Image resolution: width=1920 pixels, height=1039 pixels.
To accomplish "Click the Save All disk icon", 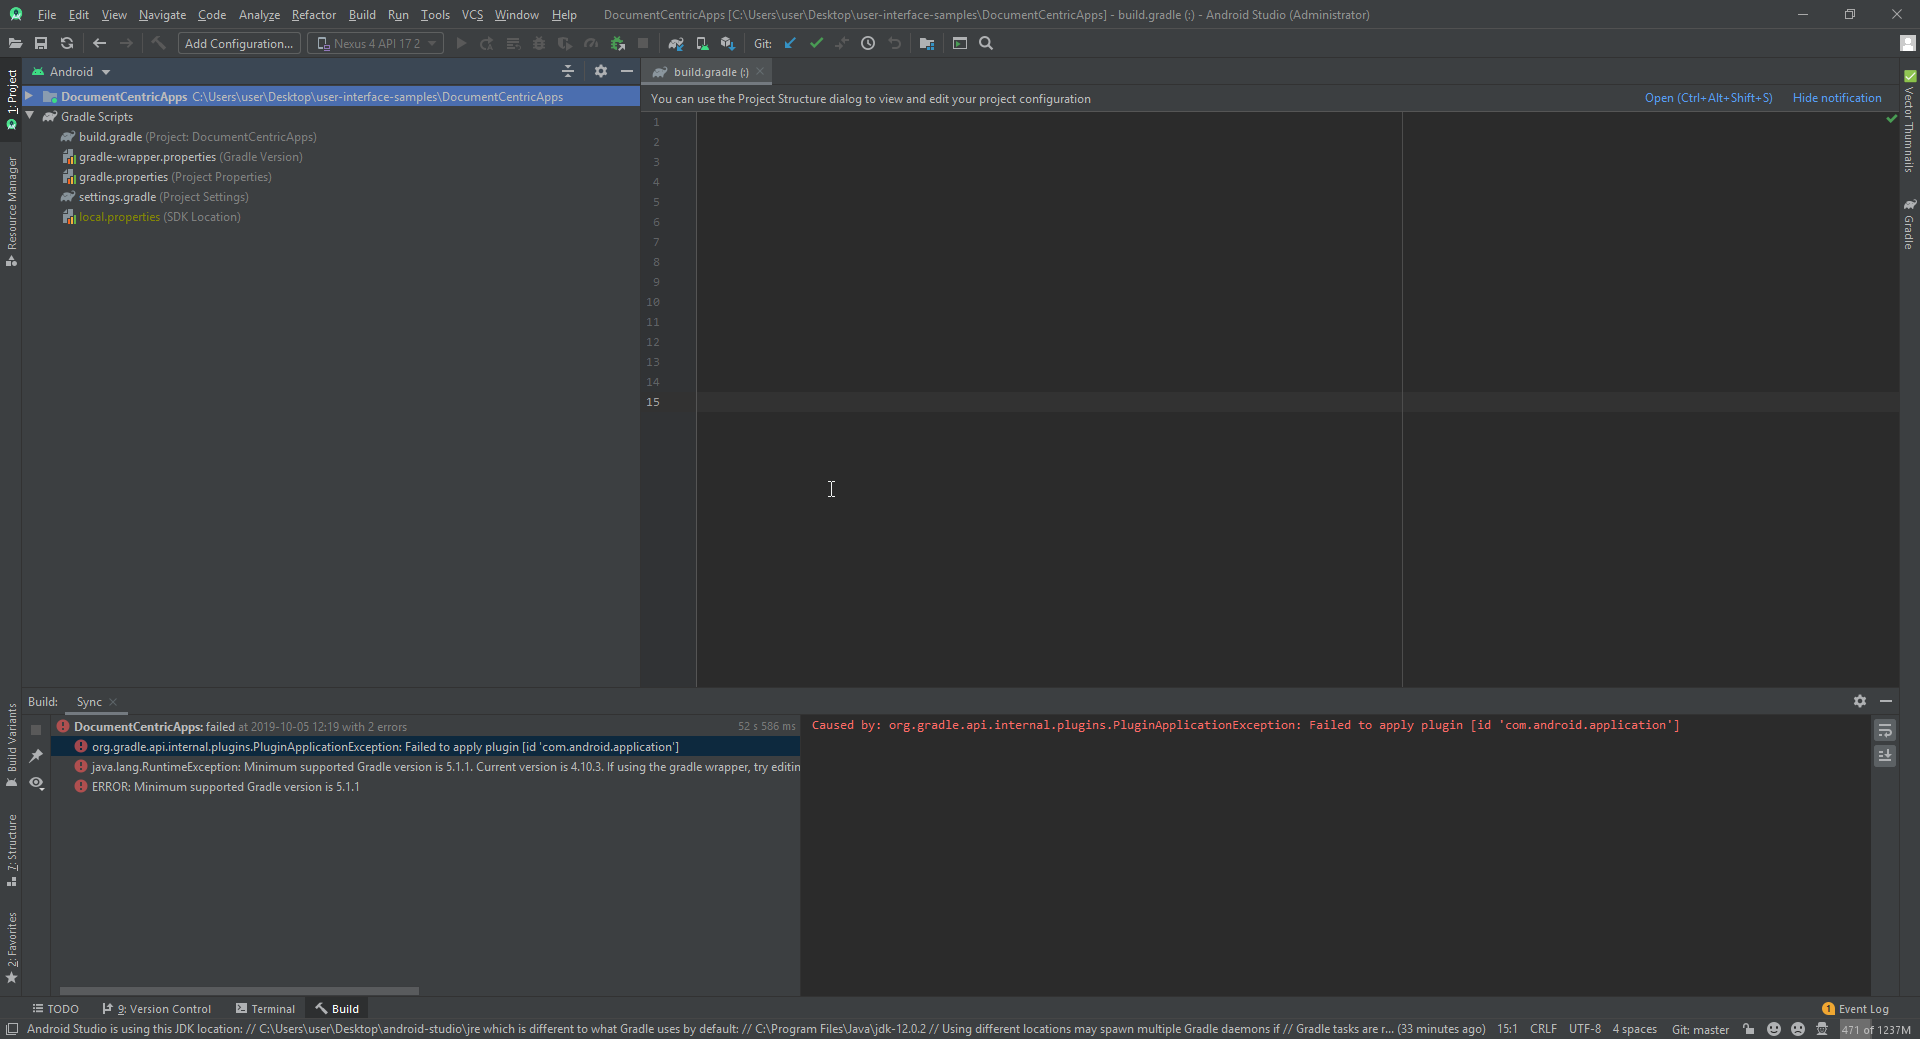I will [x=41, y=43].
